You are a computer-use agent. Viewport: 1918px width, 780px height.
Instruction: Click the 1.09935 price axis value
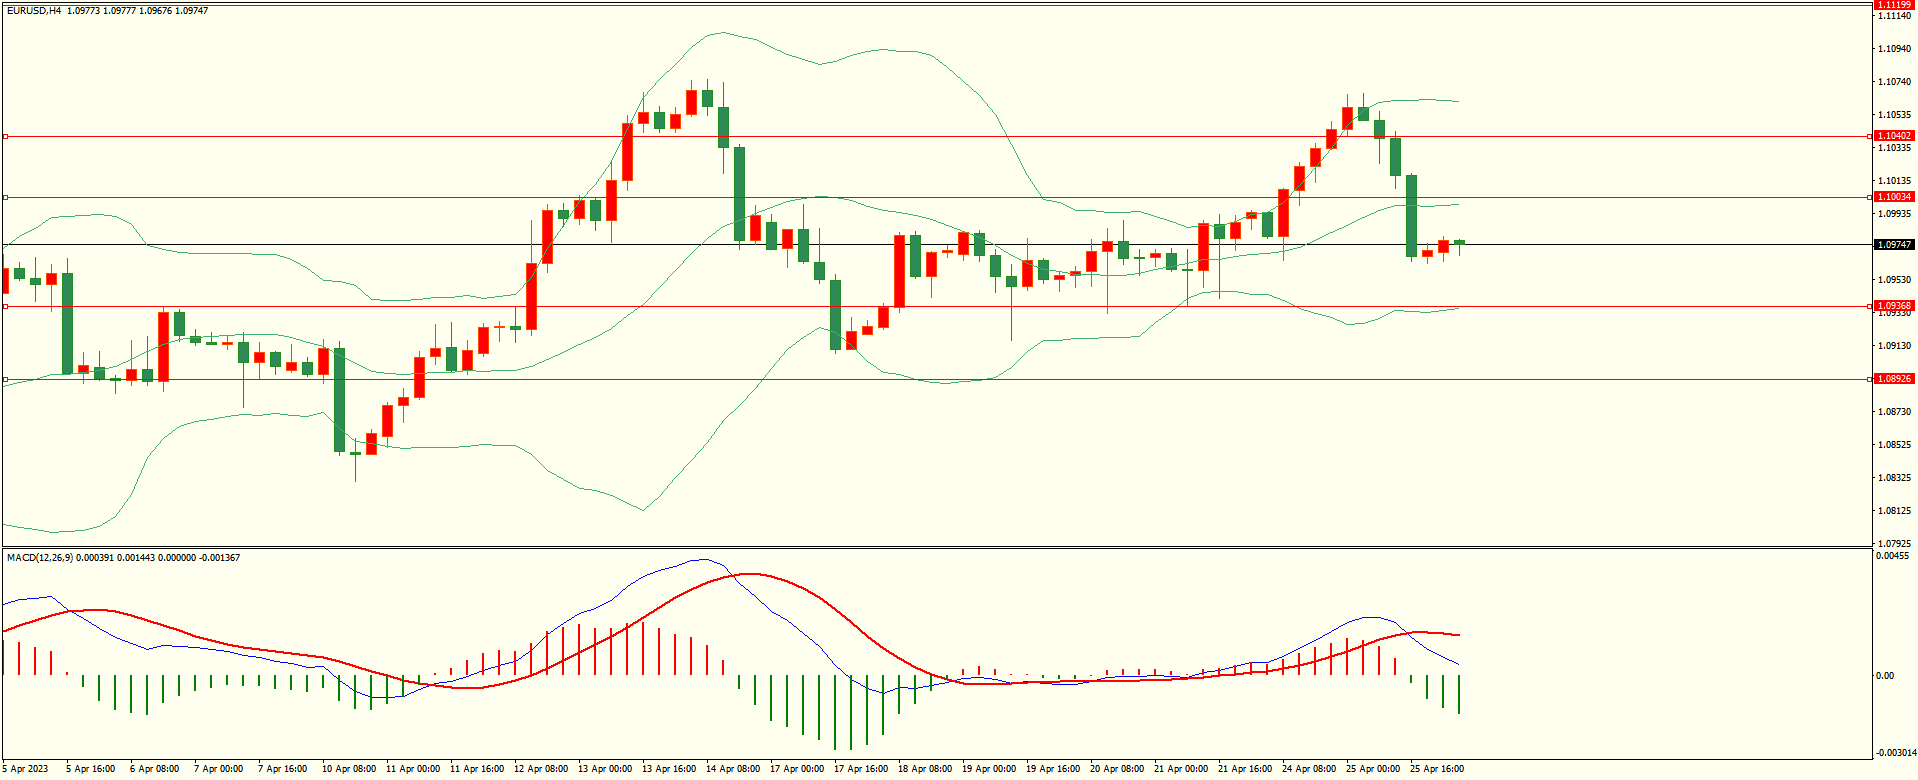coord(1895,214)
